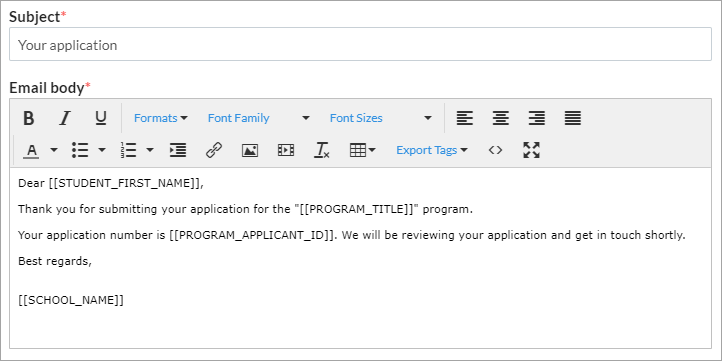Insert a numbered list

[128, 150]
